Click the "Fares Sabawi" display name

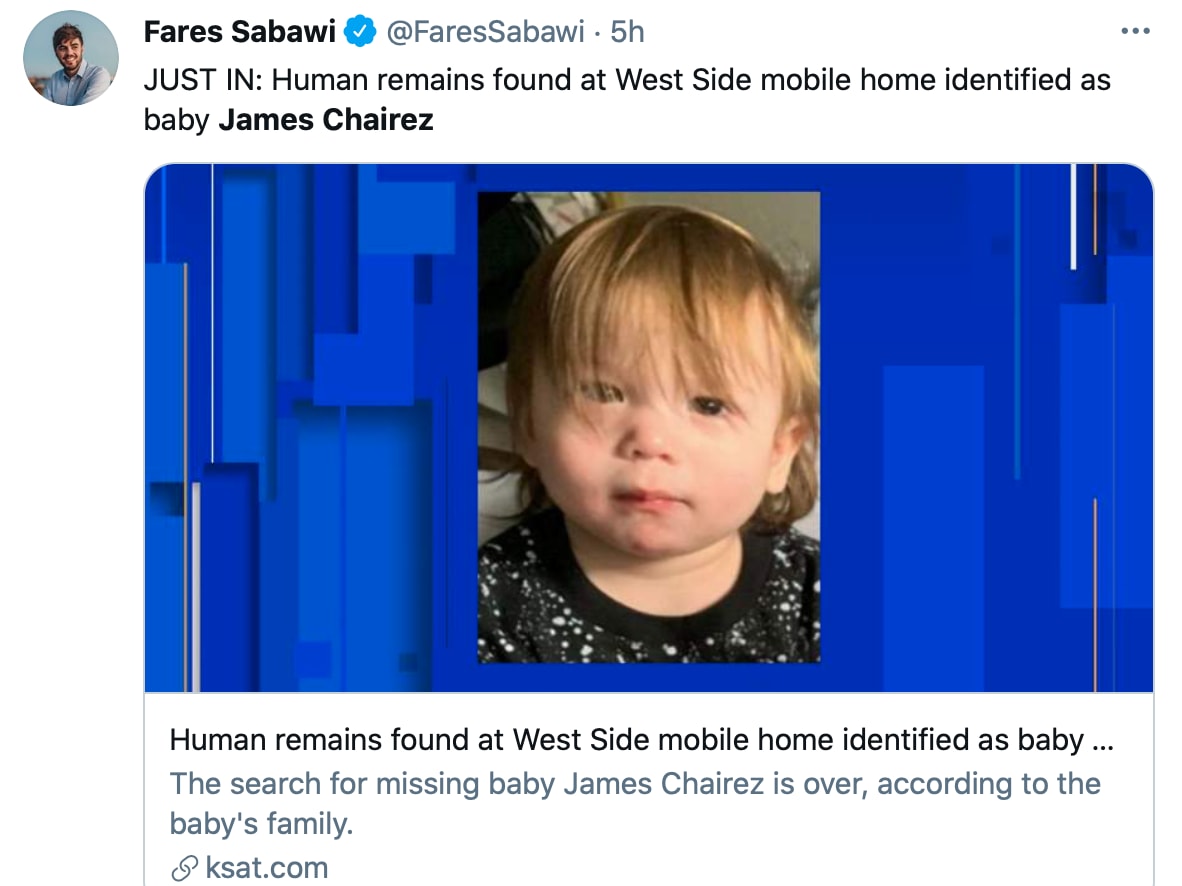coord(239,32)
